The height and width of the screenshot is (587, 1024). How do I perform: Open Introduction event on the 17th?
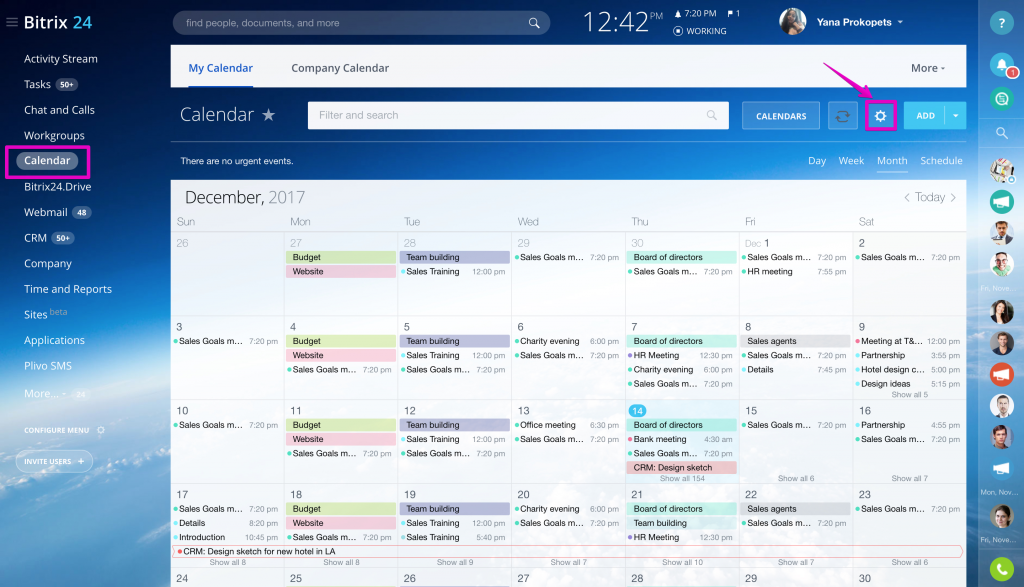click(x=227, y=537)
